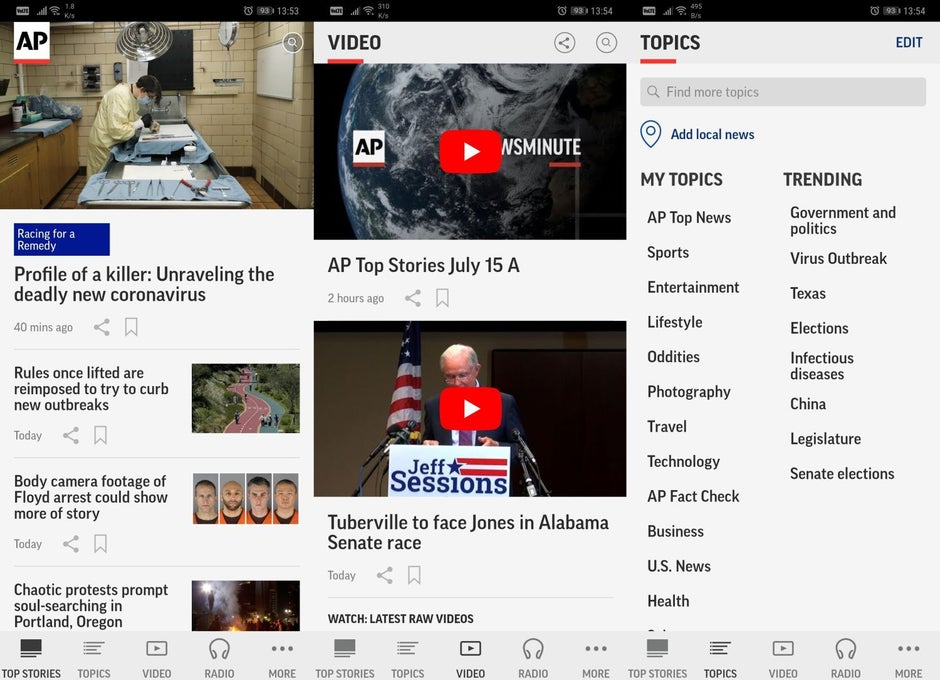This screenshot has width=940, height=680.
Task: Play the Jeff Sessions video
Action: tap(471, 409)
